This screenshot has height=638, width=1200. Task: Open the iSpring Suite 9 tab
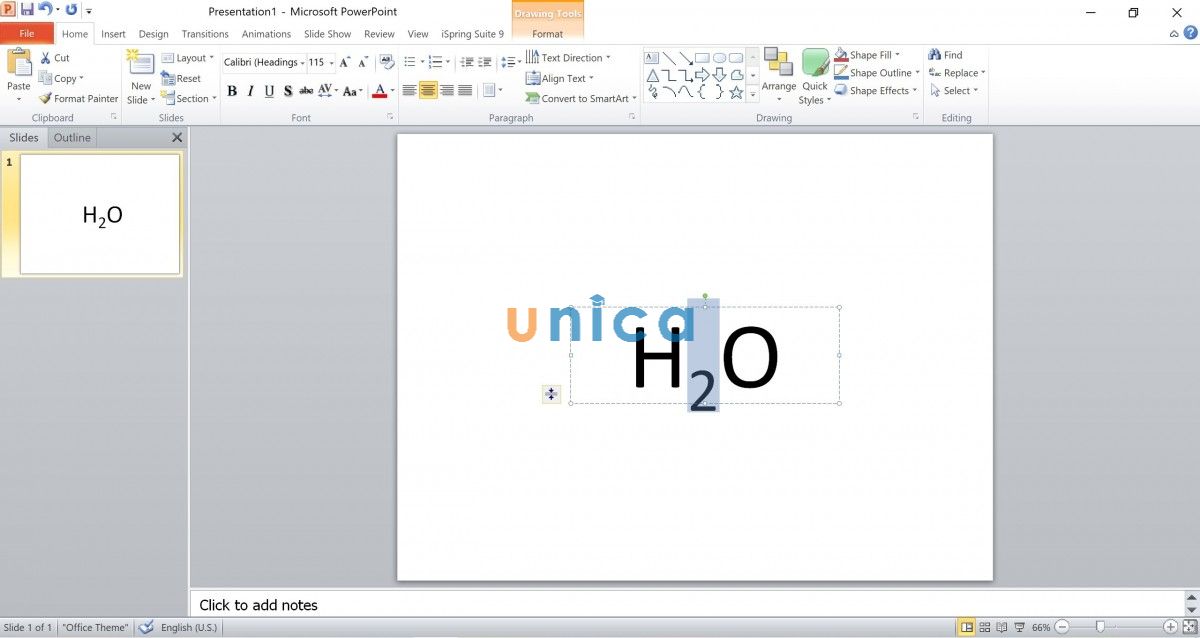471,33
